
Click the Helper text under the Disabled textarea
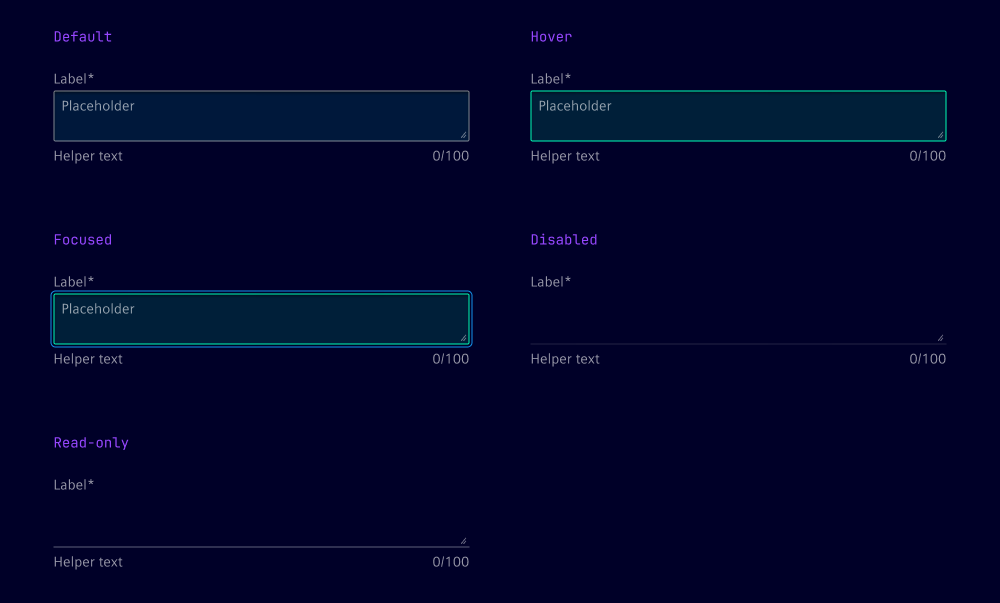(565, 359)
